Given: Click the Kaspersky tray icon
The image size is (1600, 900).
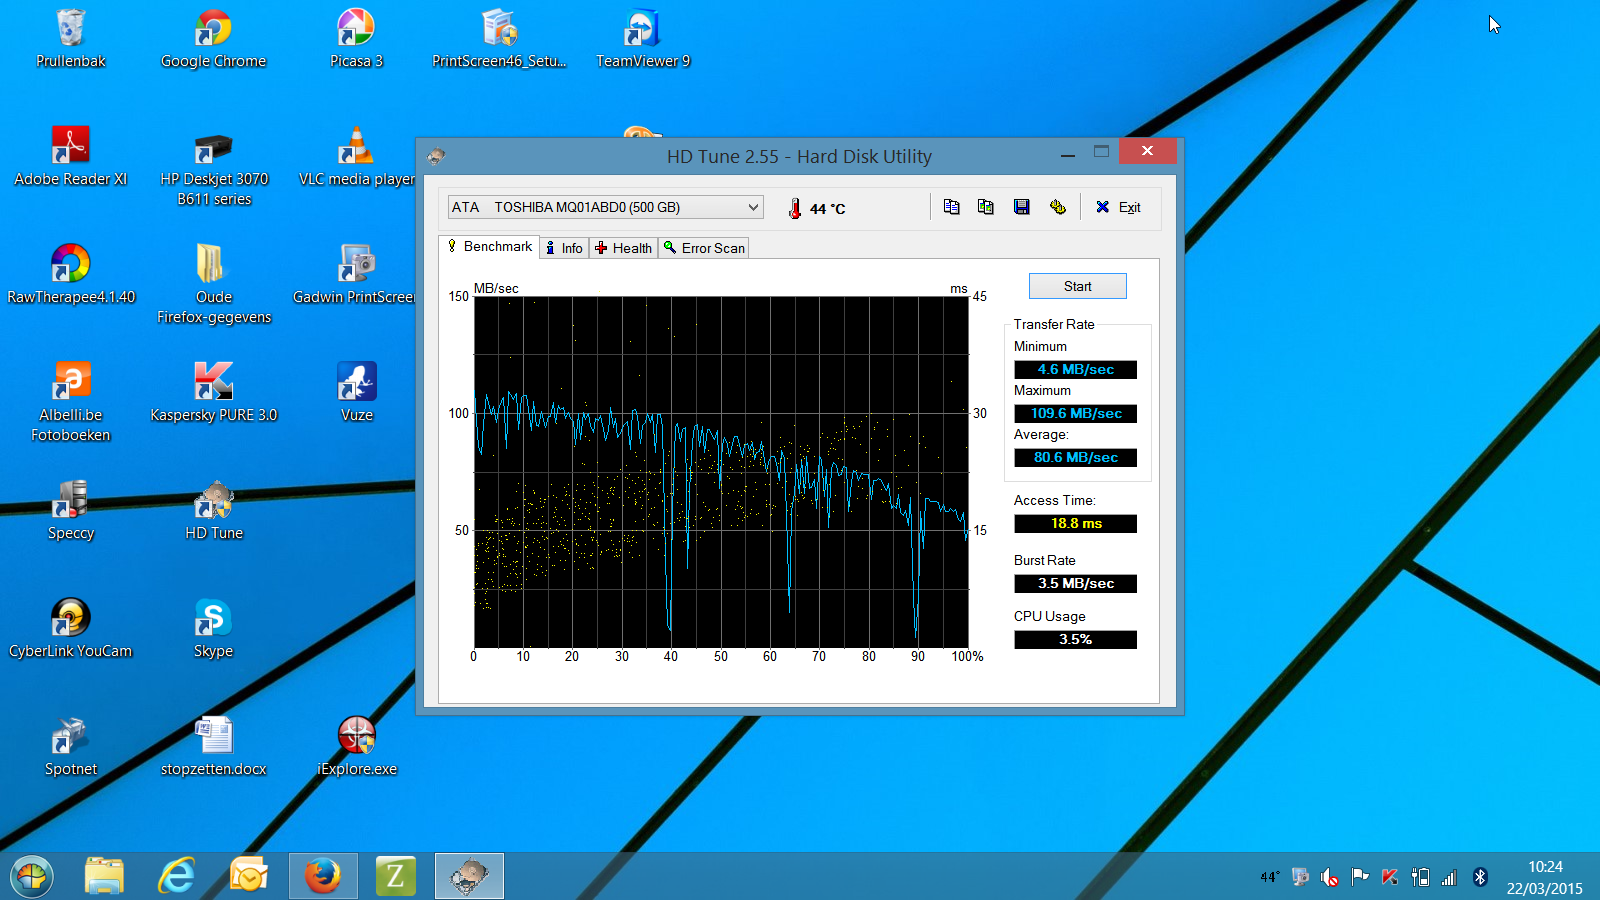Looking at the screenshot, I should (1389, 877).
